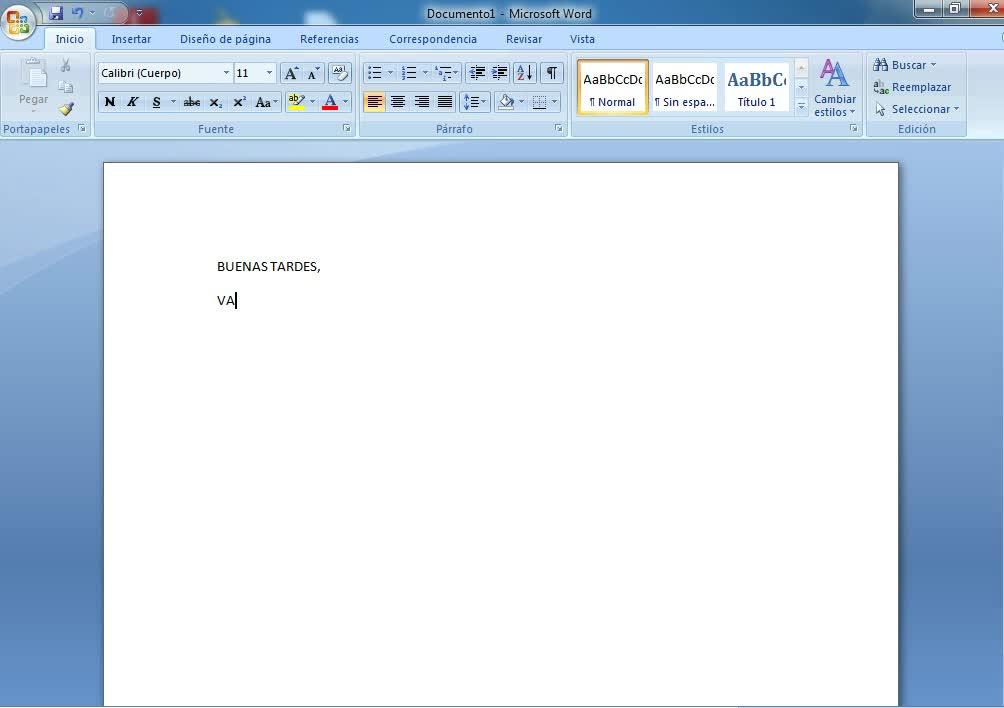Open Párrafo dialog launcher
The width and height of the screenshot is (1004, 708).
click(559, 129)
